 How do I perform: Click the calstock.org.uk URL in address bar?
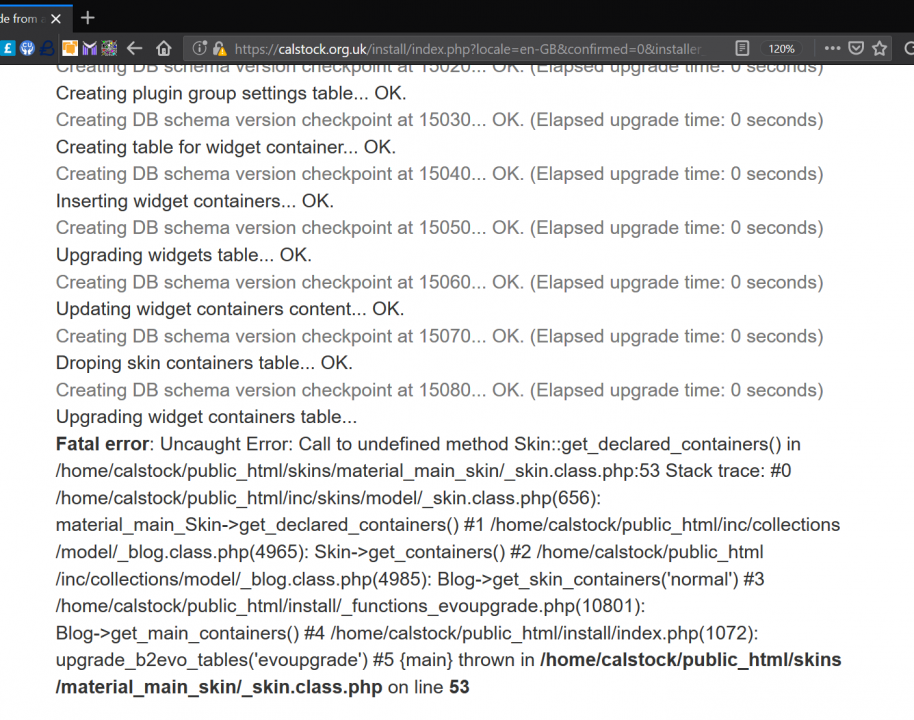pyautogui.click(x=469, y=49)
